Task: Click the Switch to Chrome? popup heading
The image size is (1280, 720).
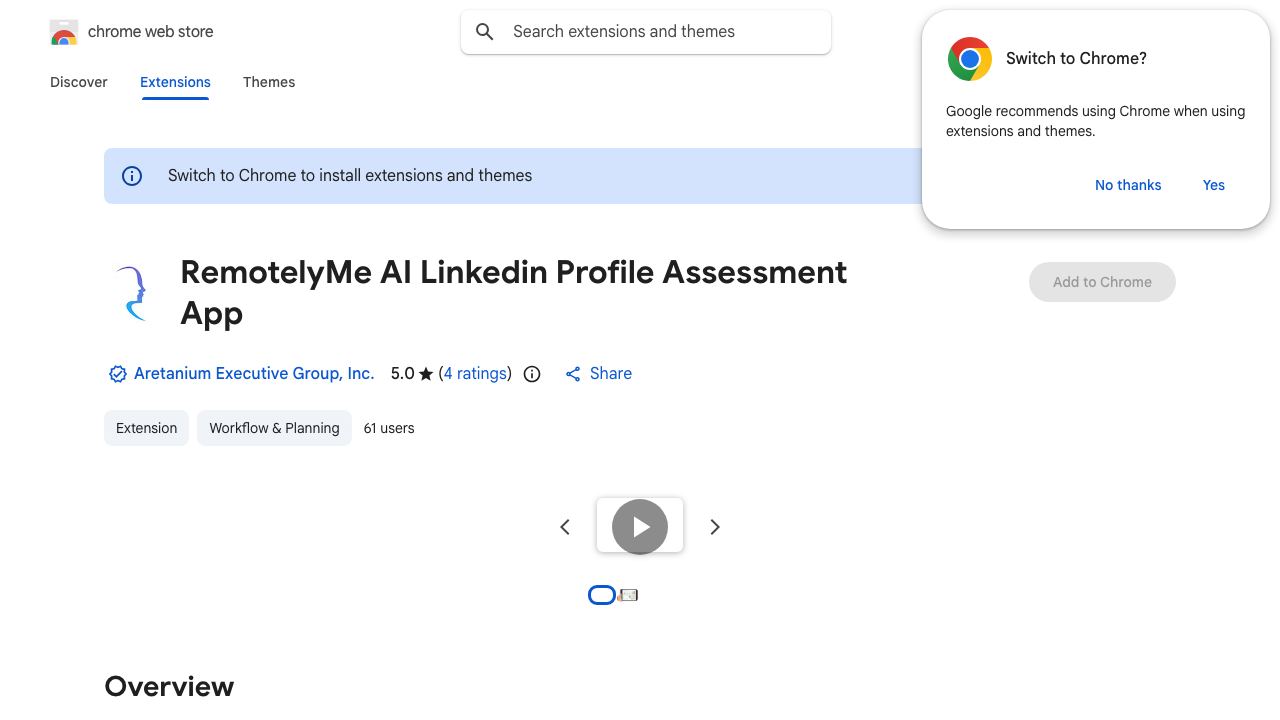Action: (1076, 58)
